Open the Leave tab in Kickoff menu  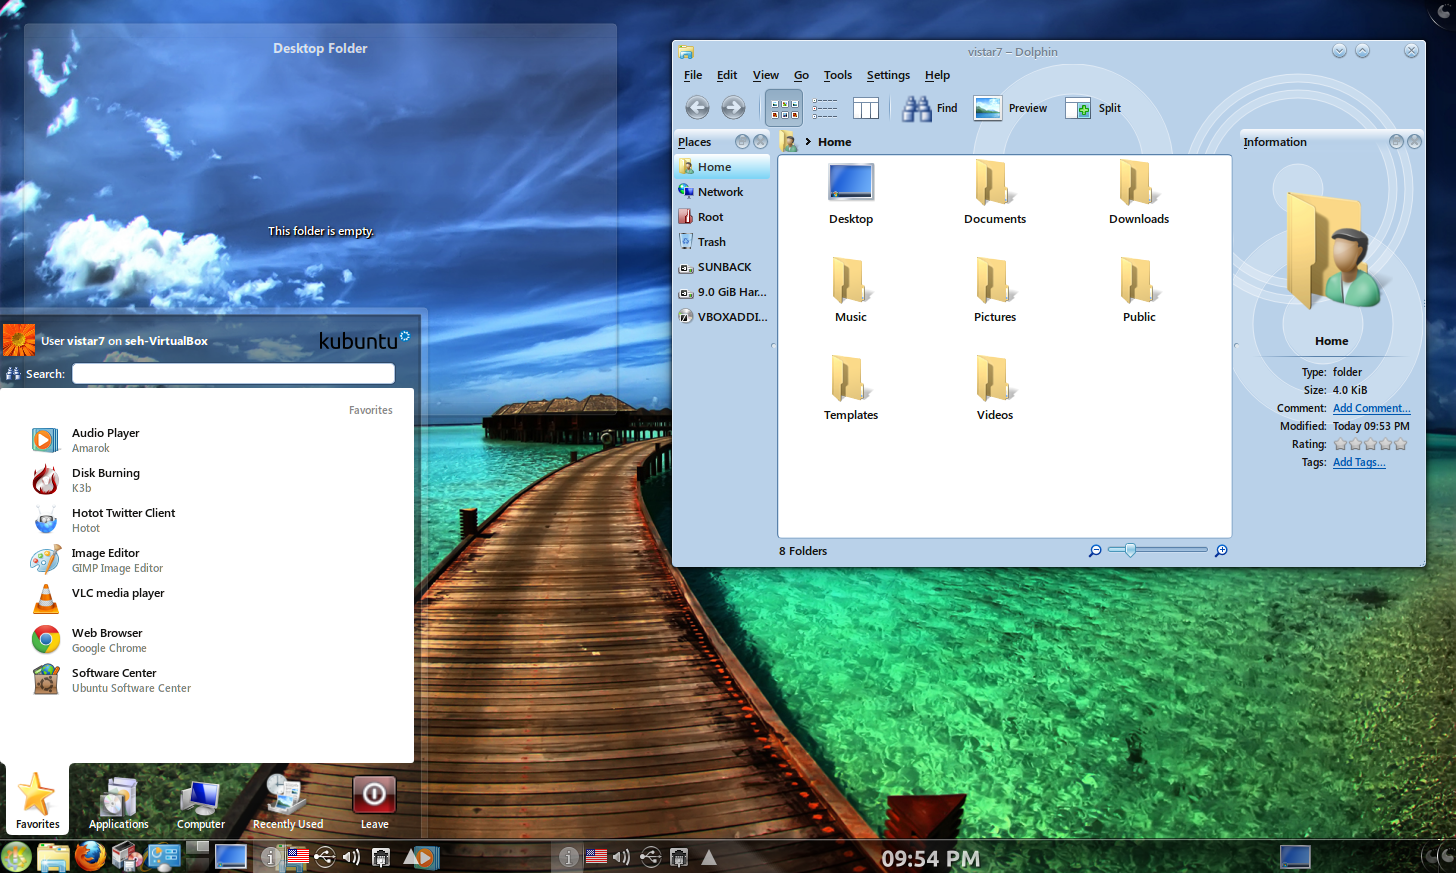374,802
